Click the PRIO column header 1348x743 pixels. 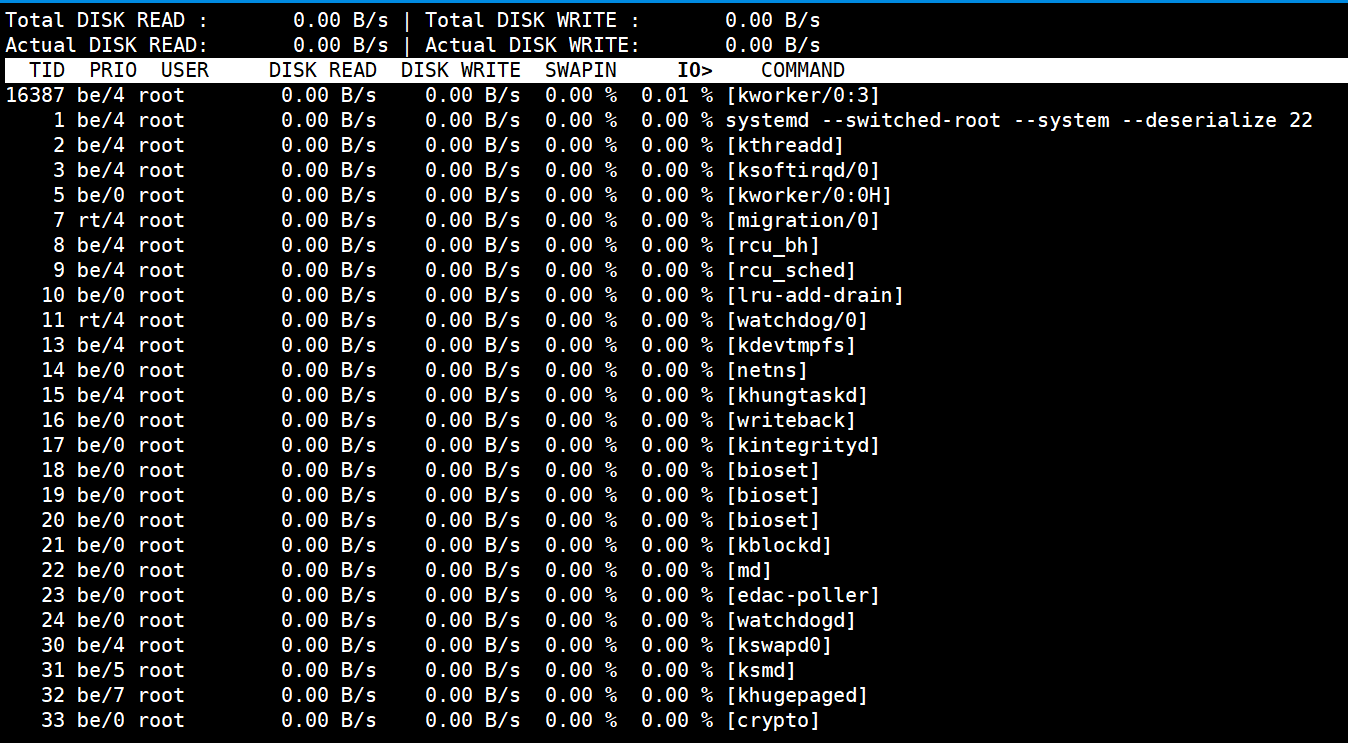tap(113, 70)
